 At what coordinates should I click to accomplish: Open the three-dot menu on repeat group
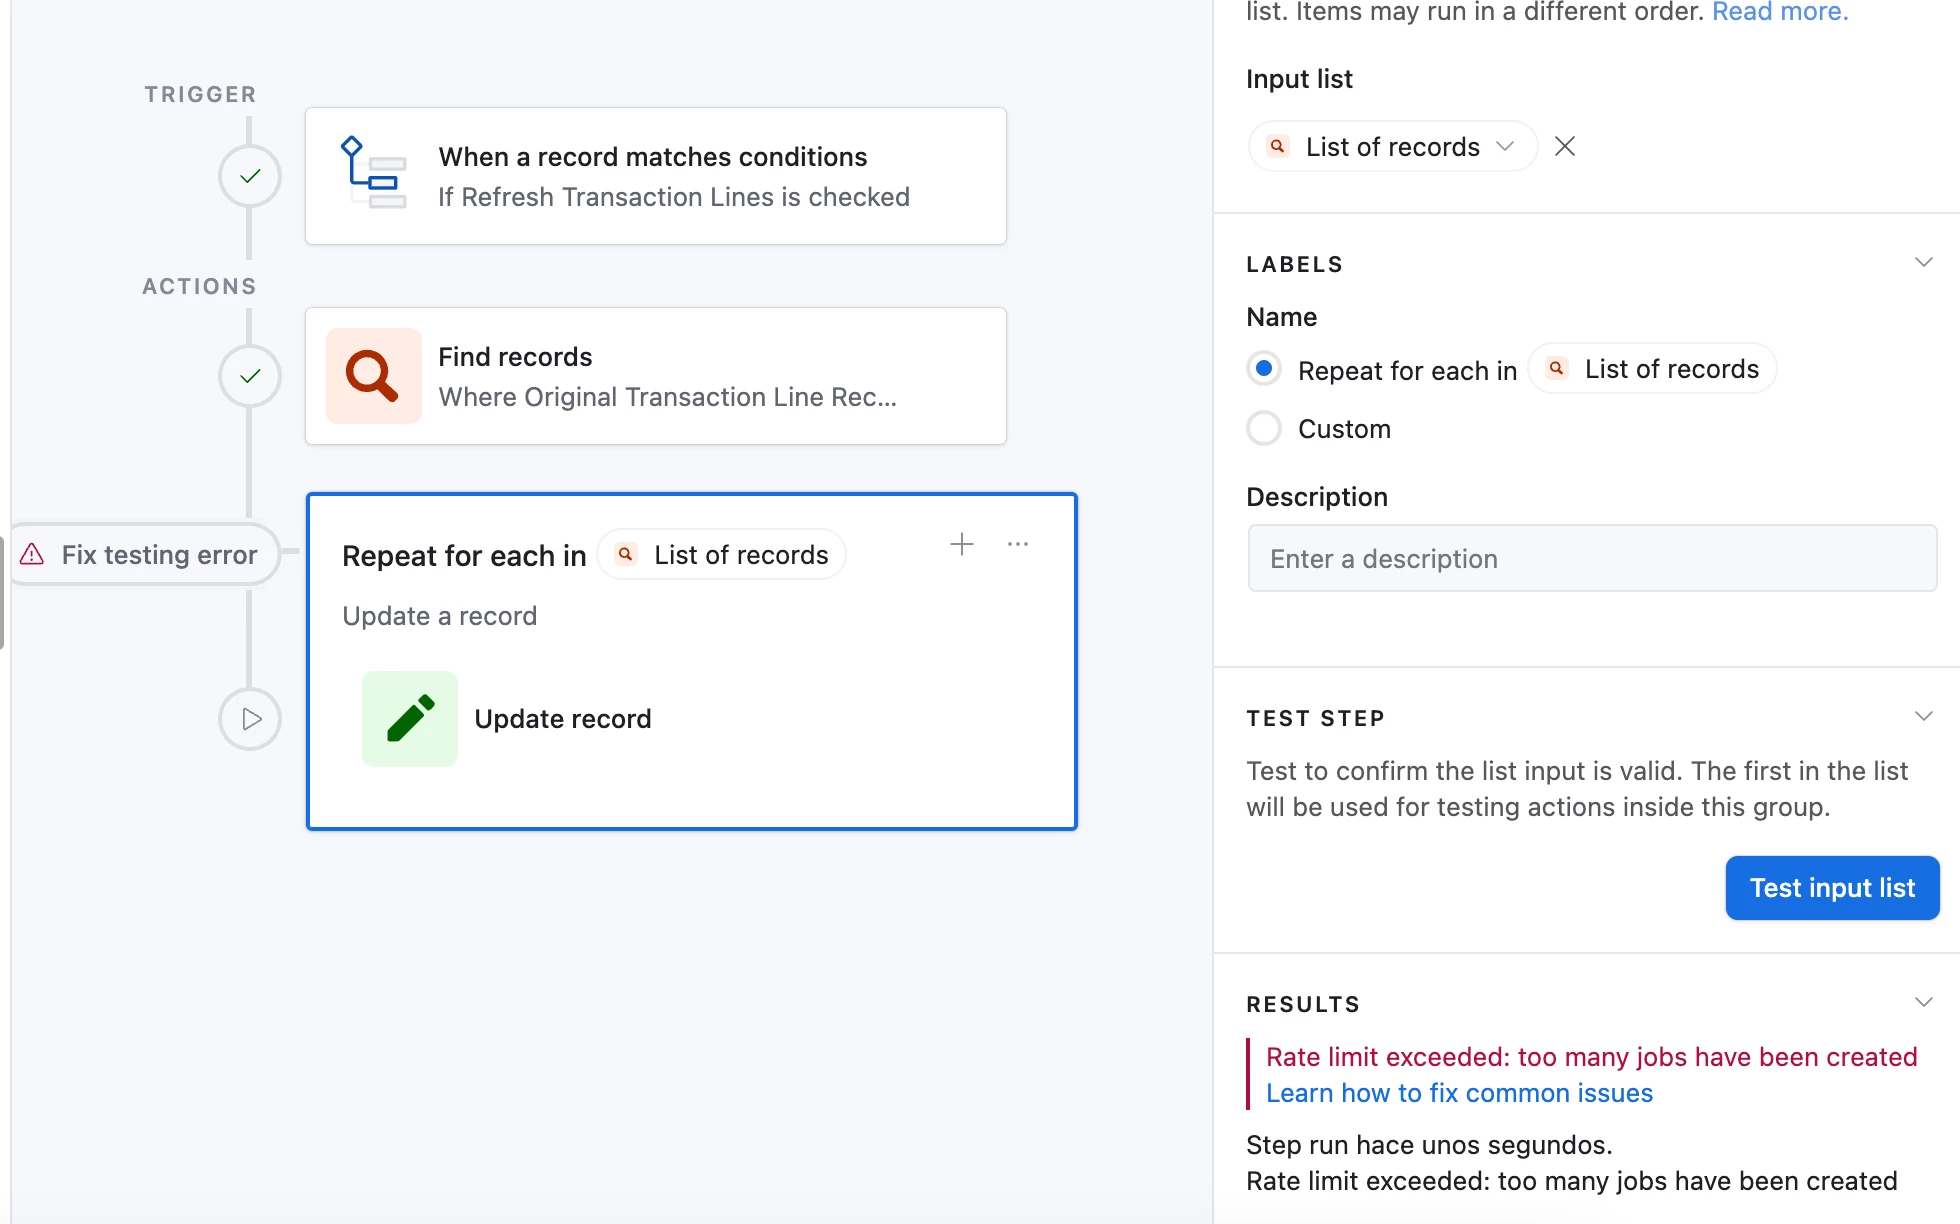(1018, 544)
